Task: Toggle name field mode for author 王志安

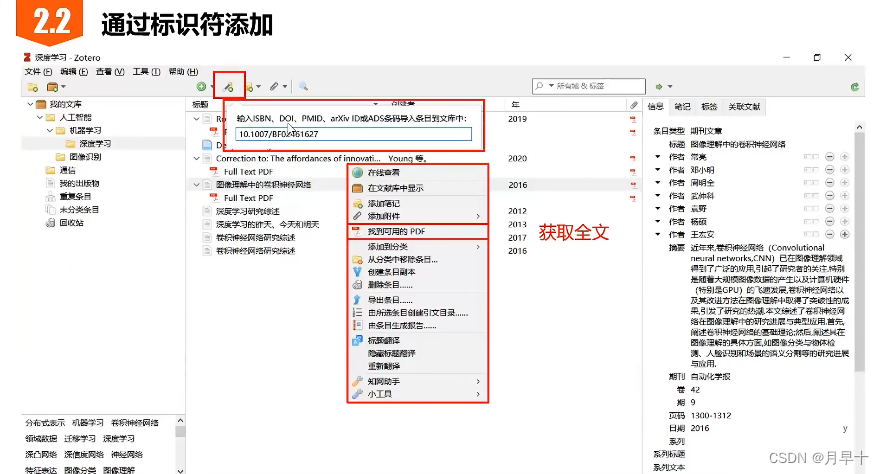Action: [811, 234]
